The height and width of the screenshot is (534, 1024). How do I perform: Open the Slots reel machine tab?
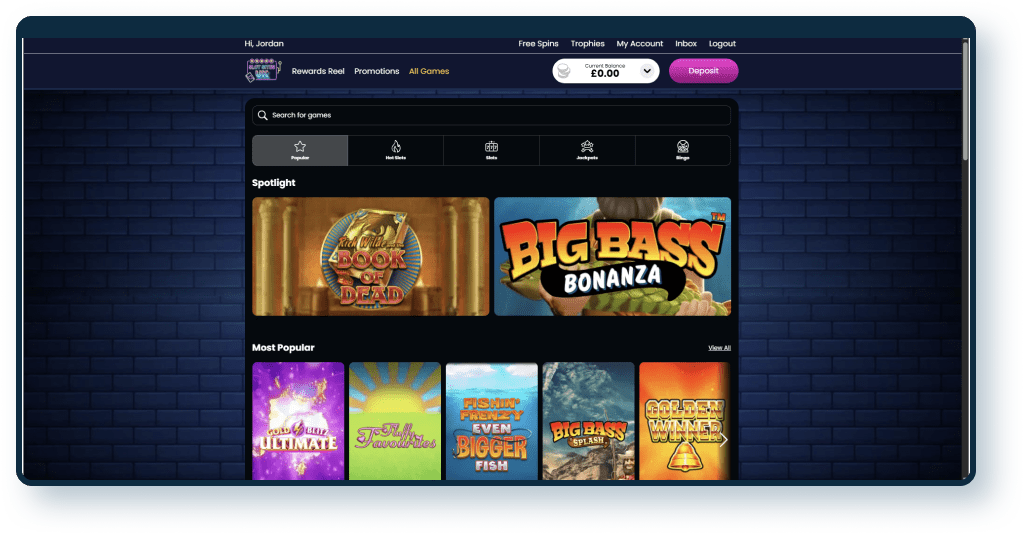click(491, 150)
